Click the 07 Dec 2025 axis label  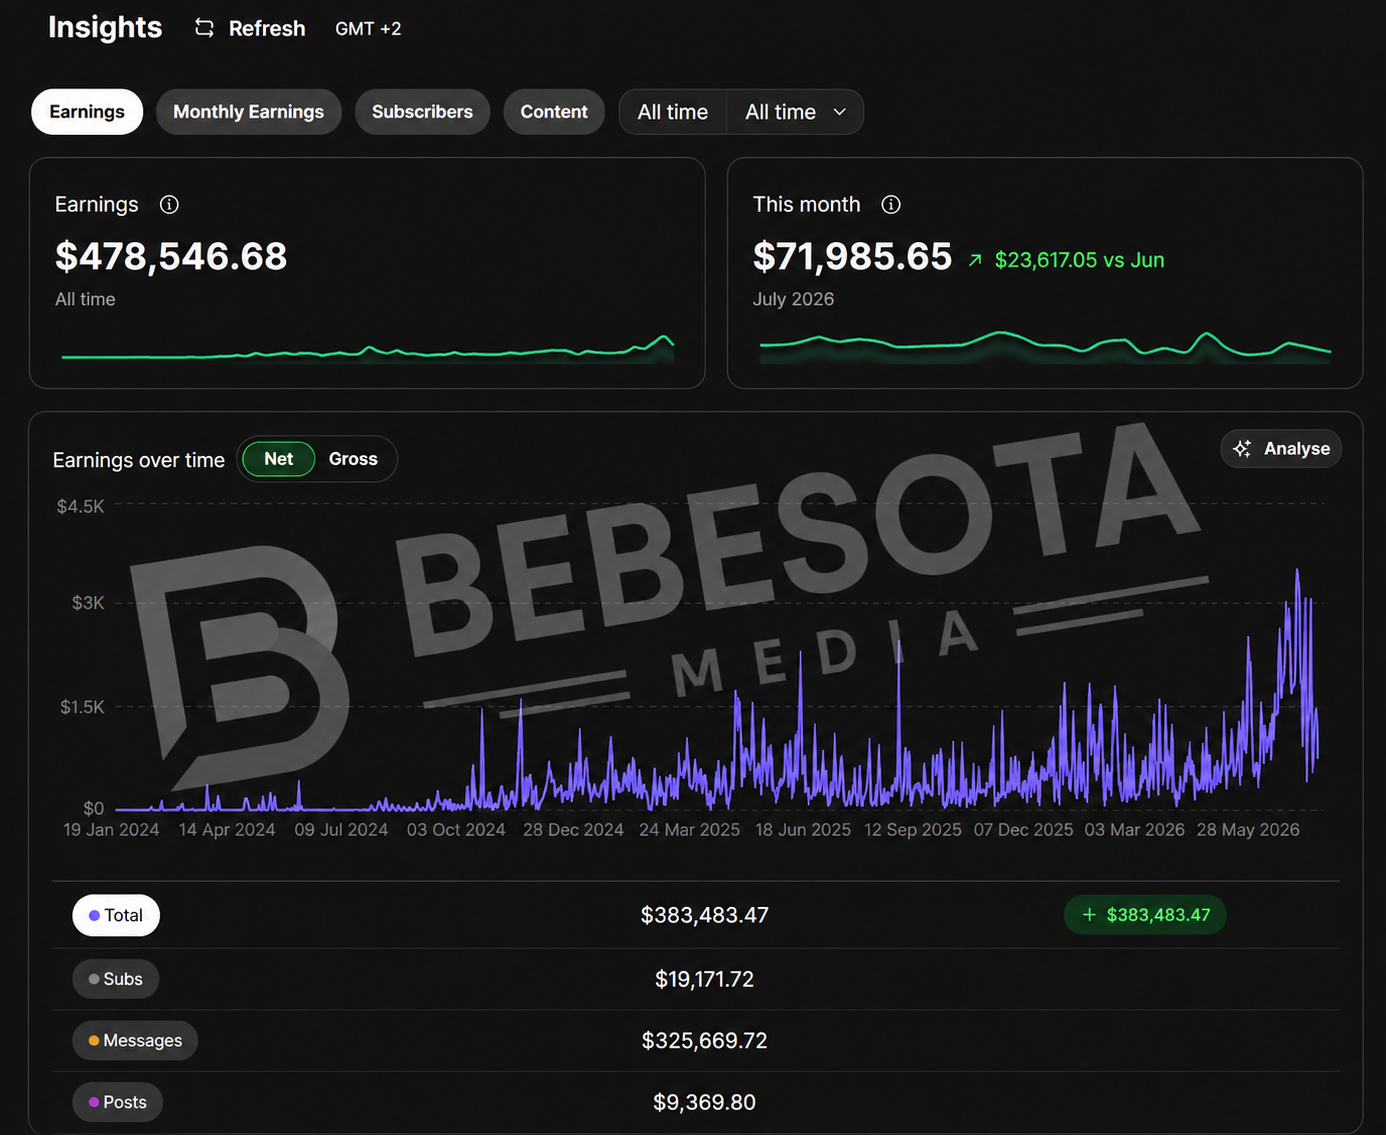click(1023, 830)
